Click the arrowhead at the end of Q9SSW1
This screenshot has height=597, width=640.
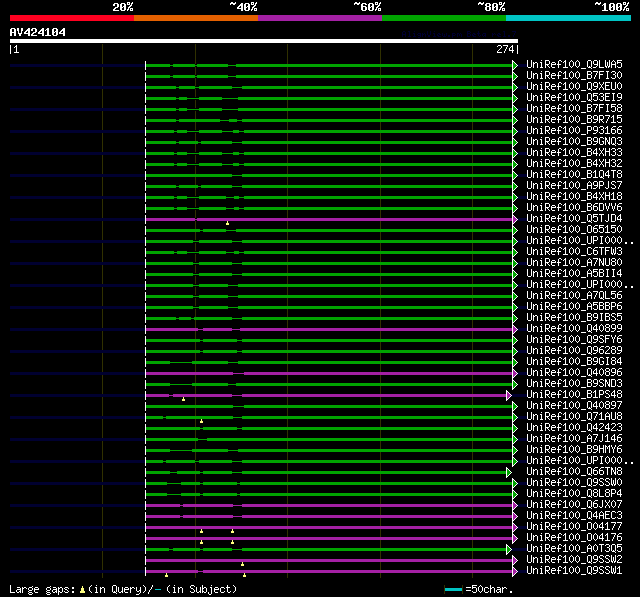tap(515, 572)
